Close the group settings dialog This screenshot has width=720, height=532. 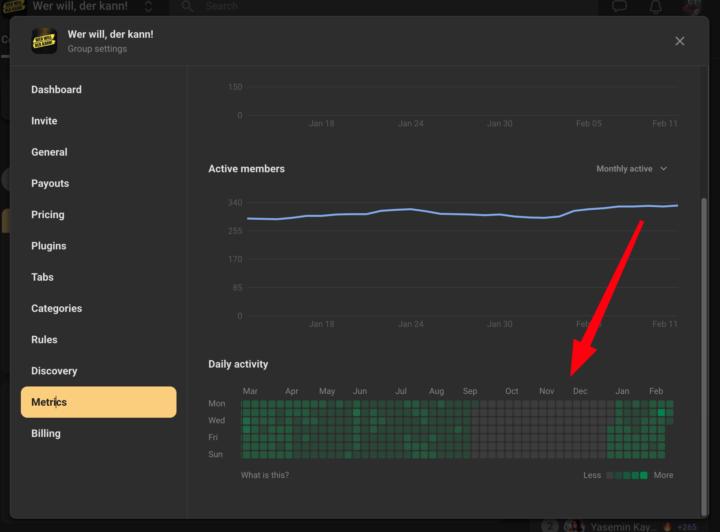click(x=680, y=41)
